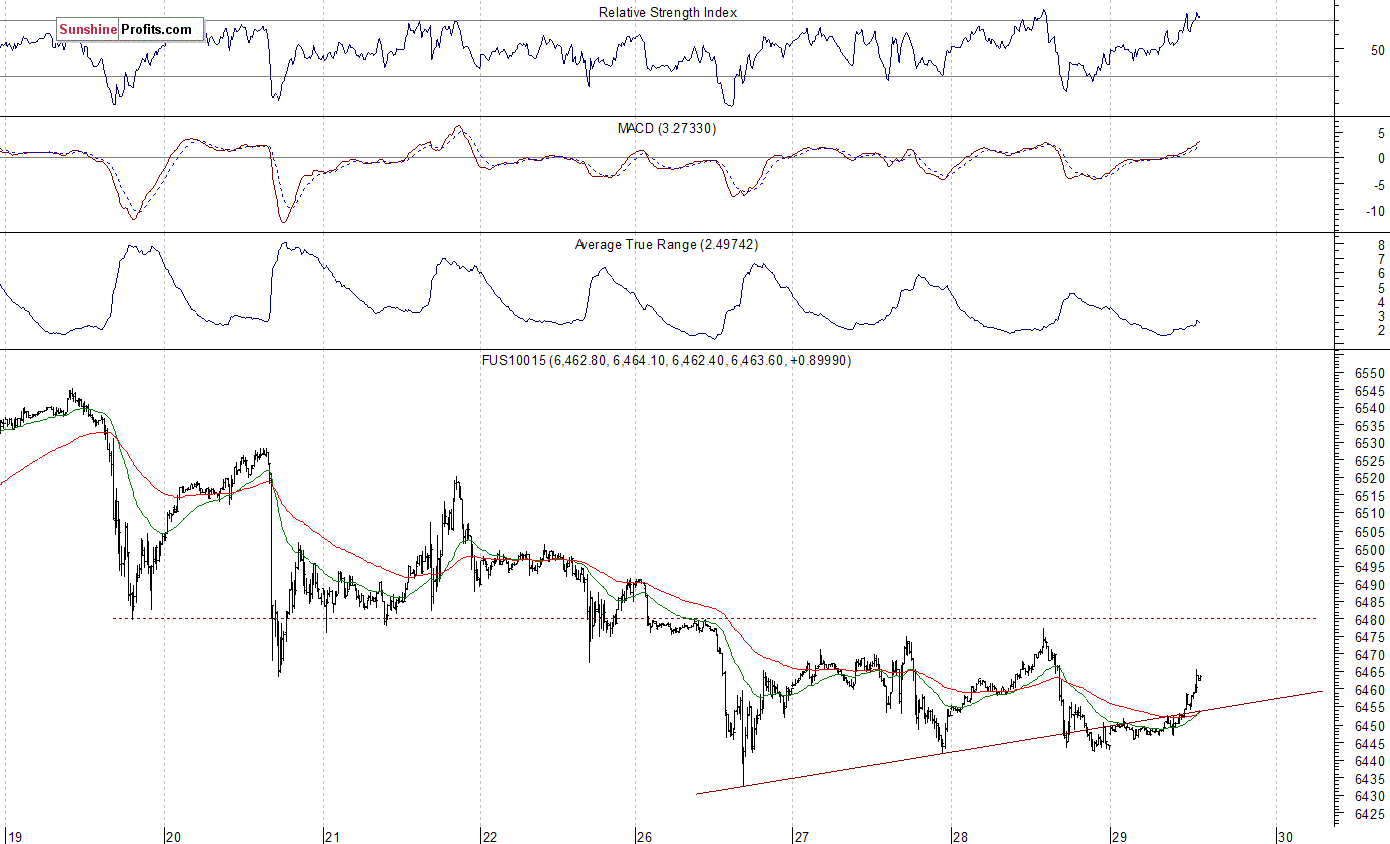Click date label 29 on time axis
1390x844 pixels.
point(1119,836)
